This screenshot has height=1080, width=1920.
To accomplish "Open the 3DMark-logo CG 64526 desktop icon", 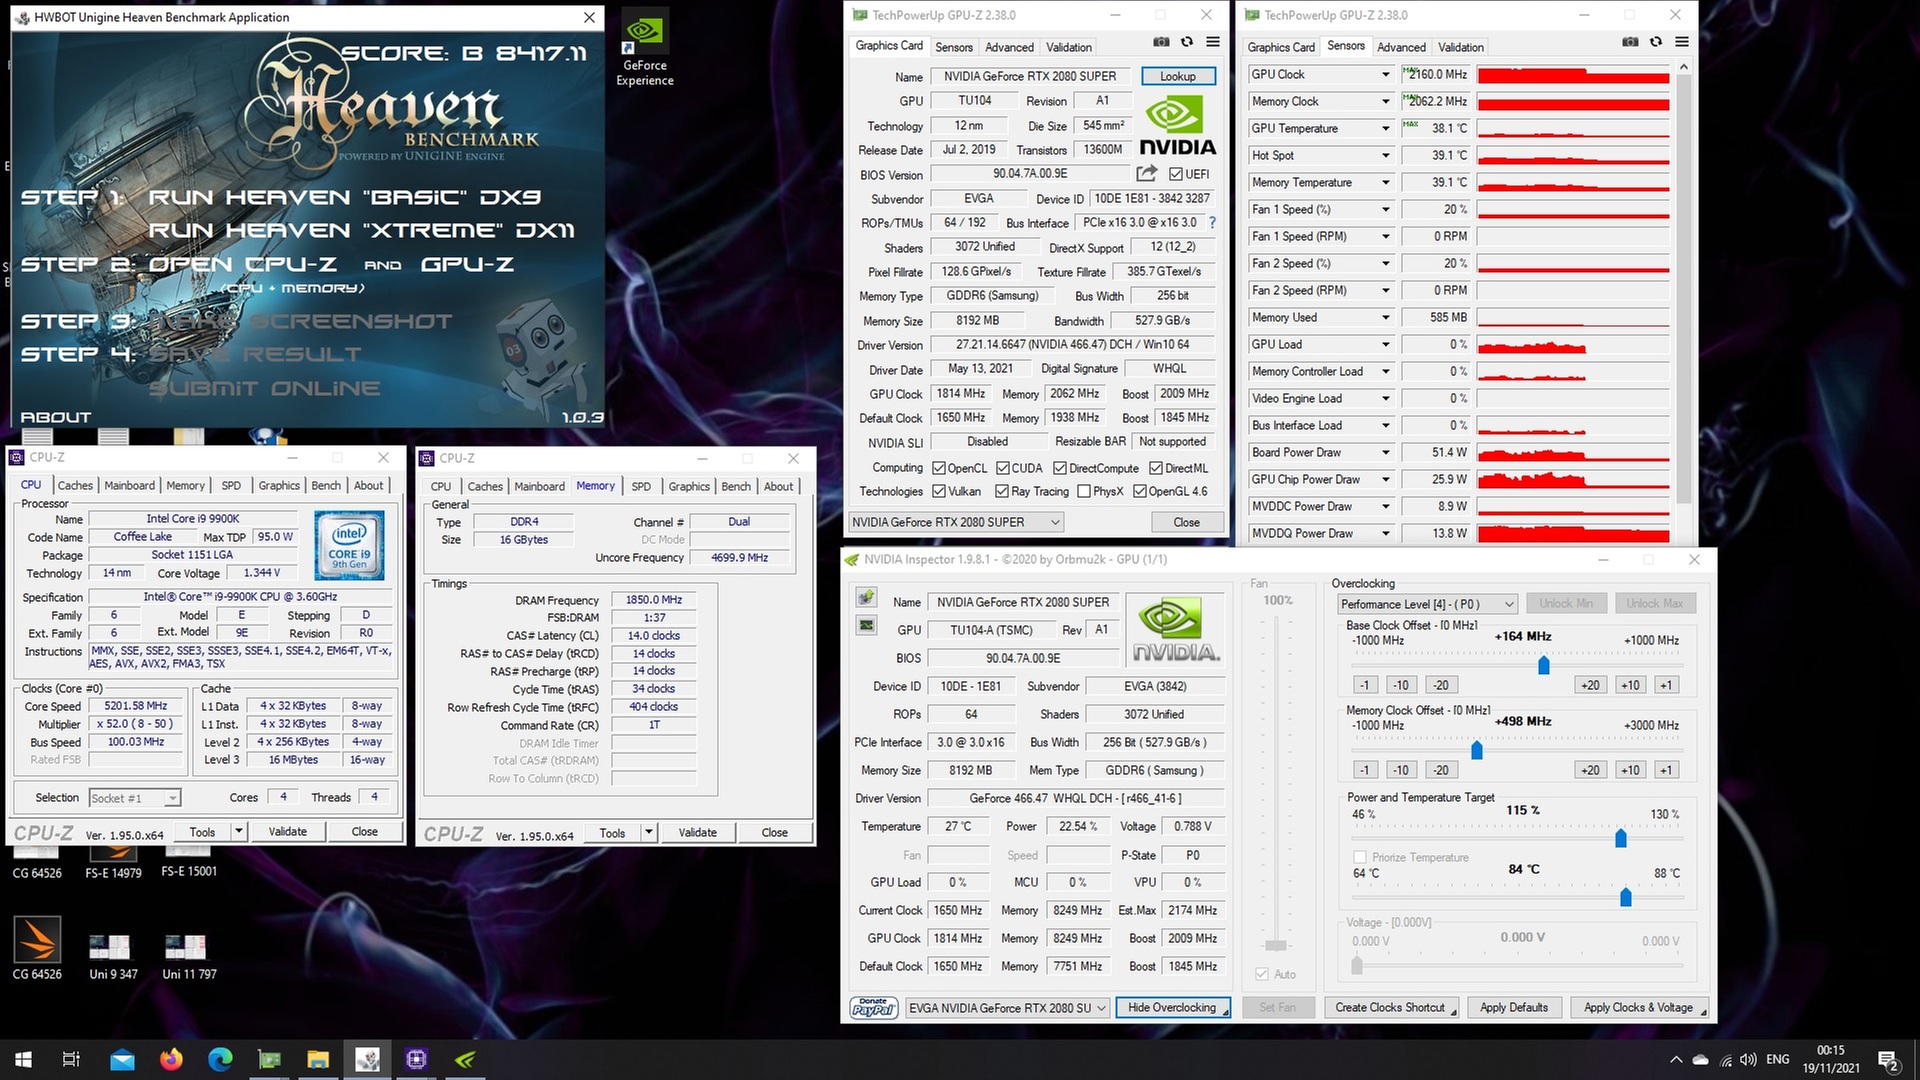I will (x=37, y=949).
